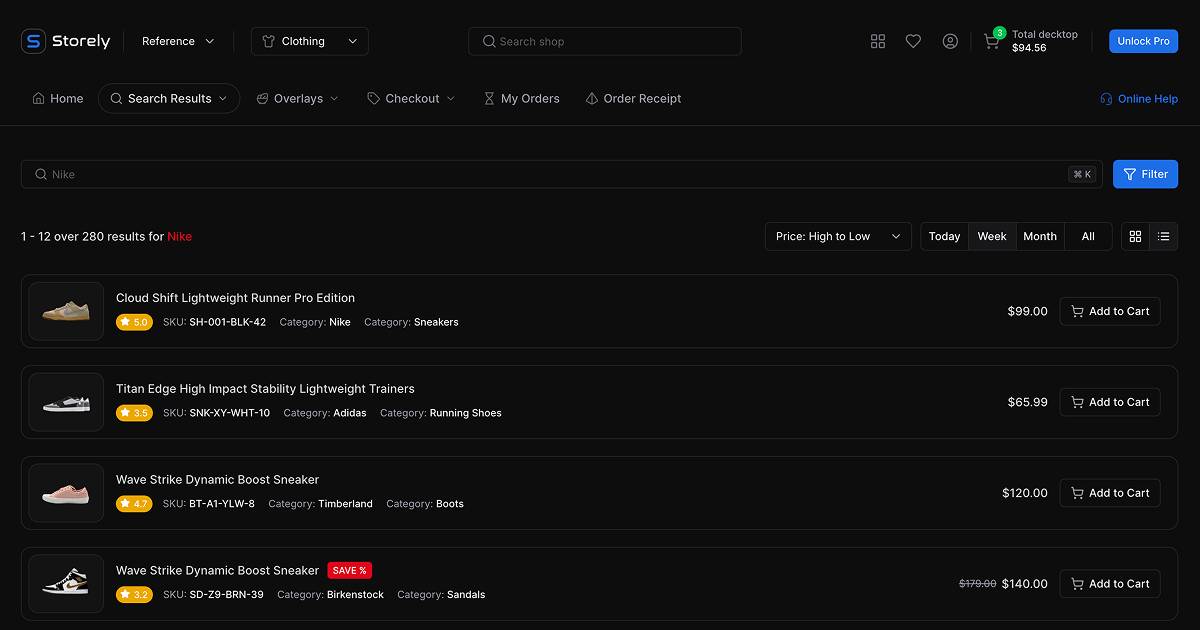Click the Wave Strike pink sneaker thumbnail

click(x=66, y=493)
